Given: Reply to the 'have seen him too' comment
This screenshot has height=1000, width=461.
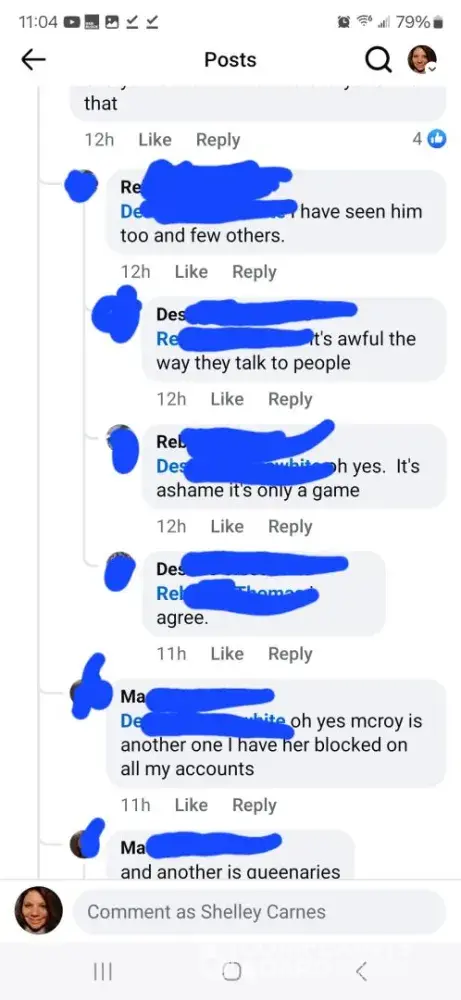Looking at the screenshot, I should pyautogui.click(x=254, y=272).
